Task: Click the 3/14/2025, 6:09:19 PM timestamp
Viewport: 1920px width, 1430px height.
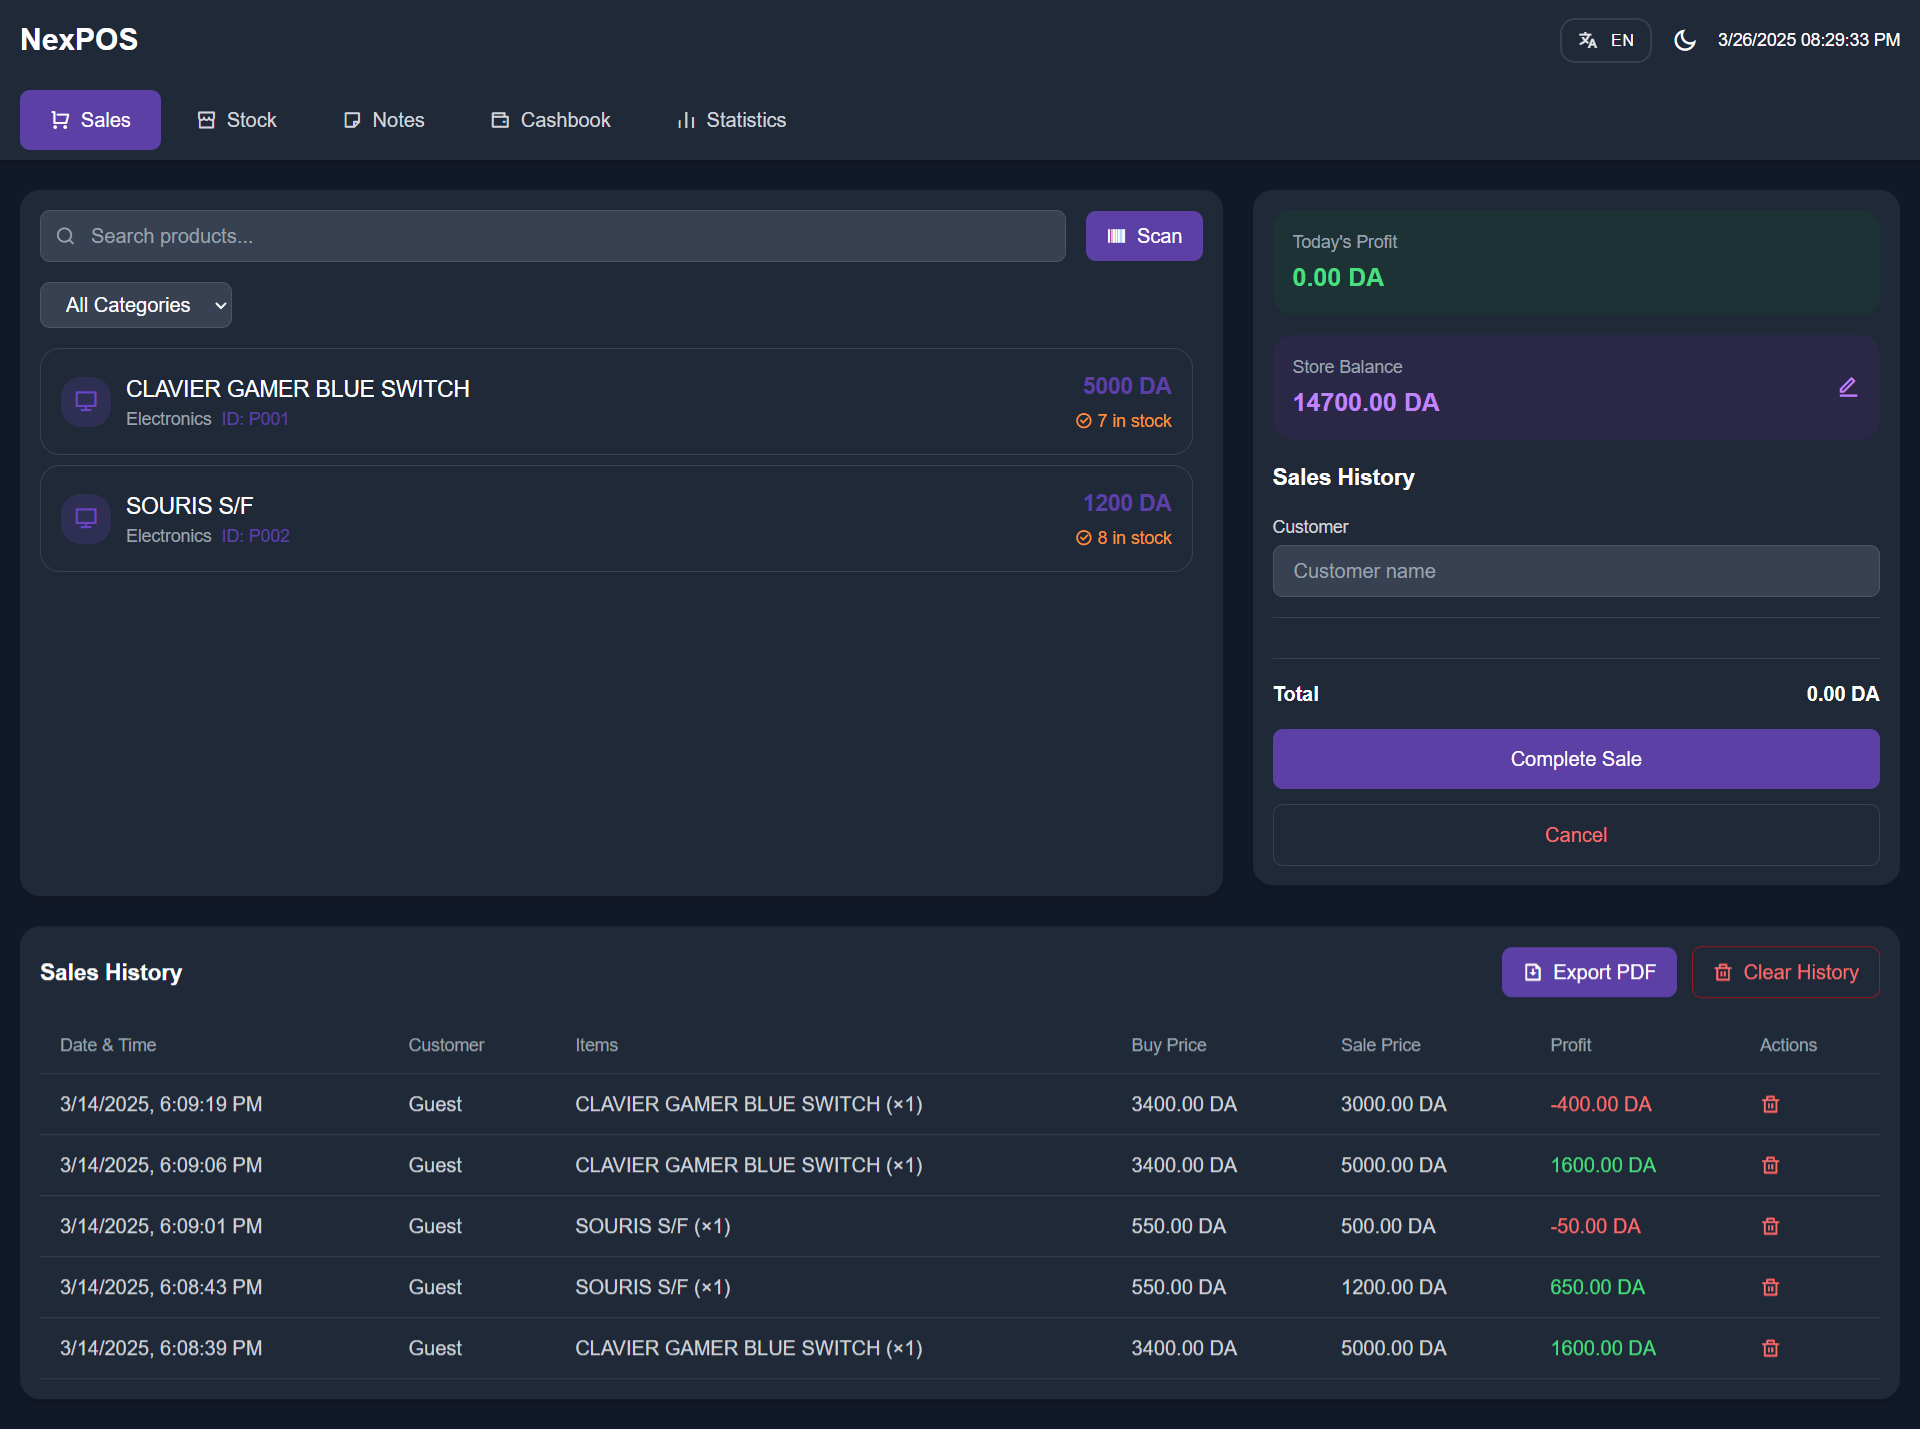Action: 161,1104
